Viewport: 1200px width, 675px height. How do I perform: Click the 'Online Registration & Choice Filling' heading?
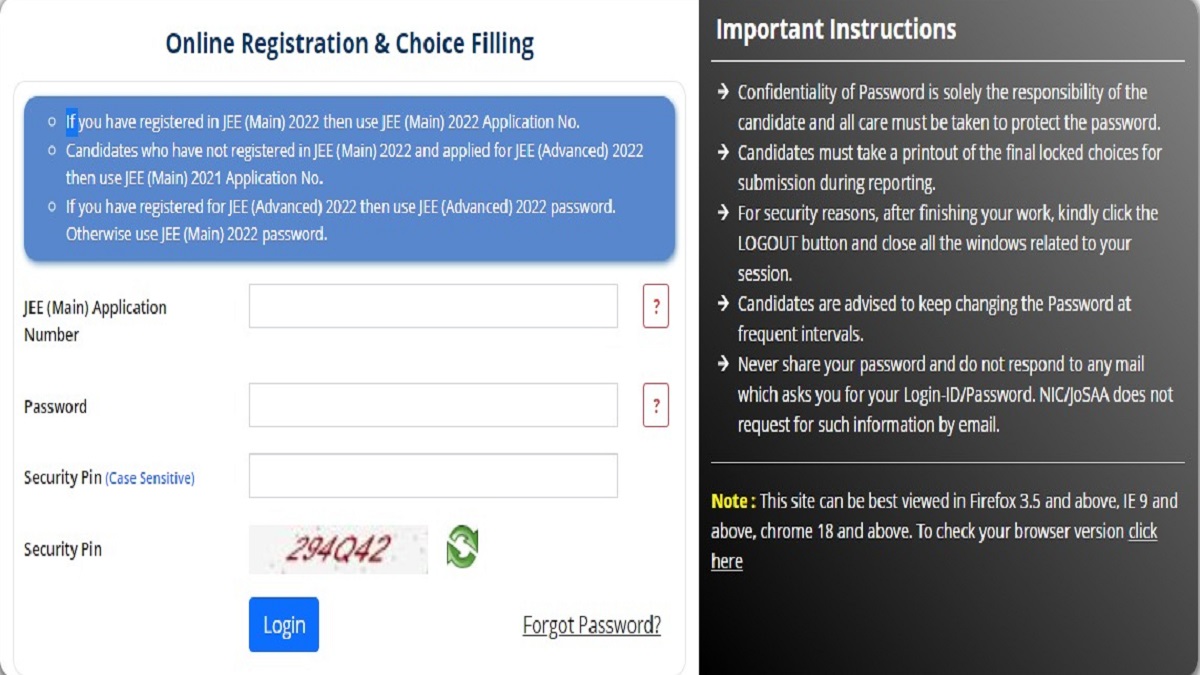(349, 44)
